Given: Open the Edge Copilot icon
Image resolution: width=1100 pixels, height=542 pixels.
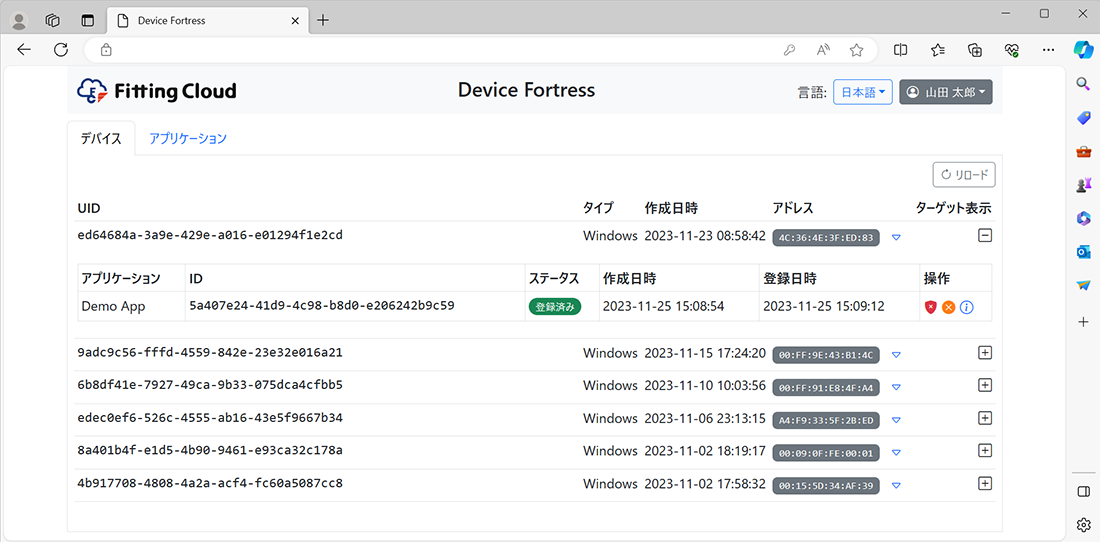Looking at the screenshot, I should [1083, 49].
